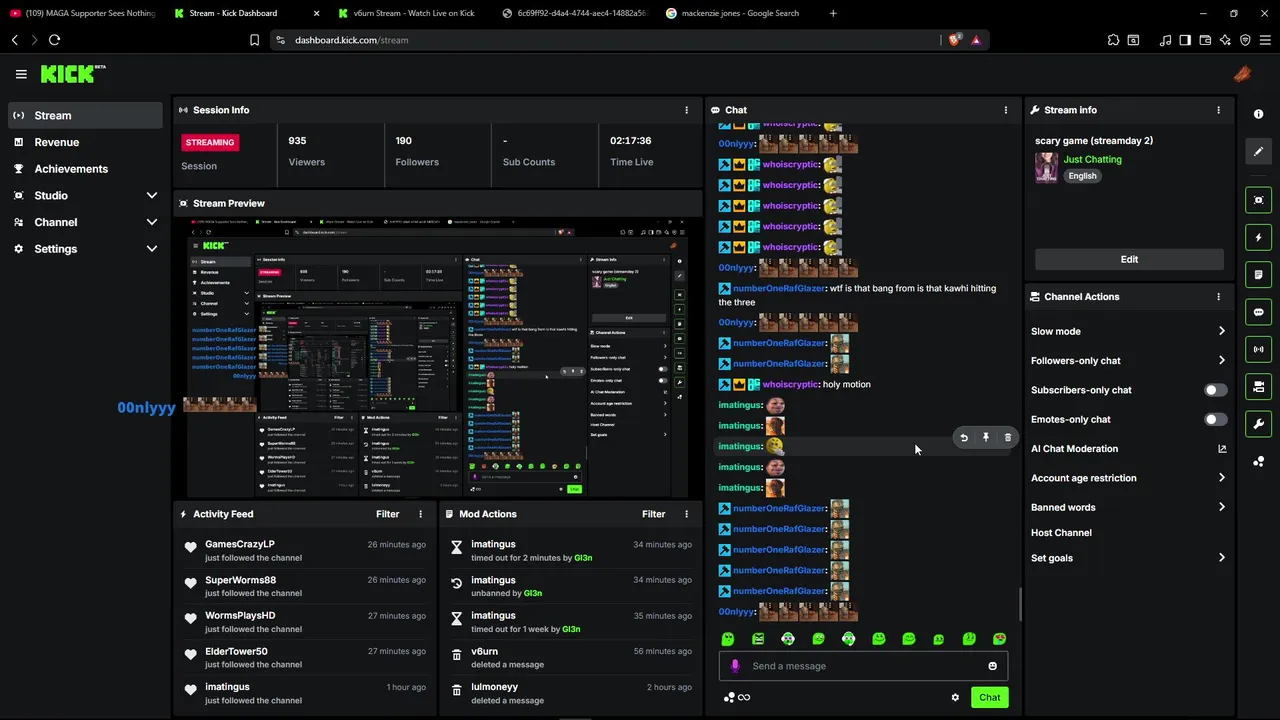Click the pencil edit layout icon
This screenshot has width=1280, height=720.
[x=1258, y=151]
